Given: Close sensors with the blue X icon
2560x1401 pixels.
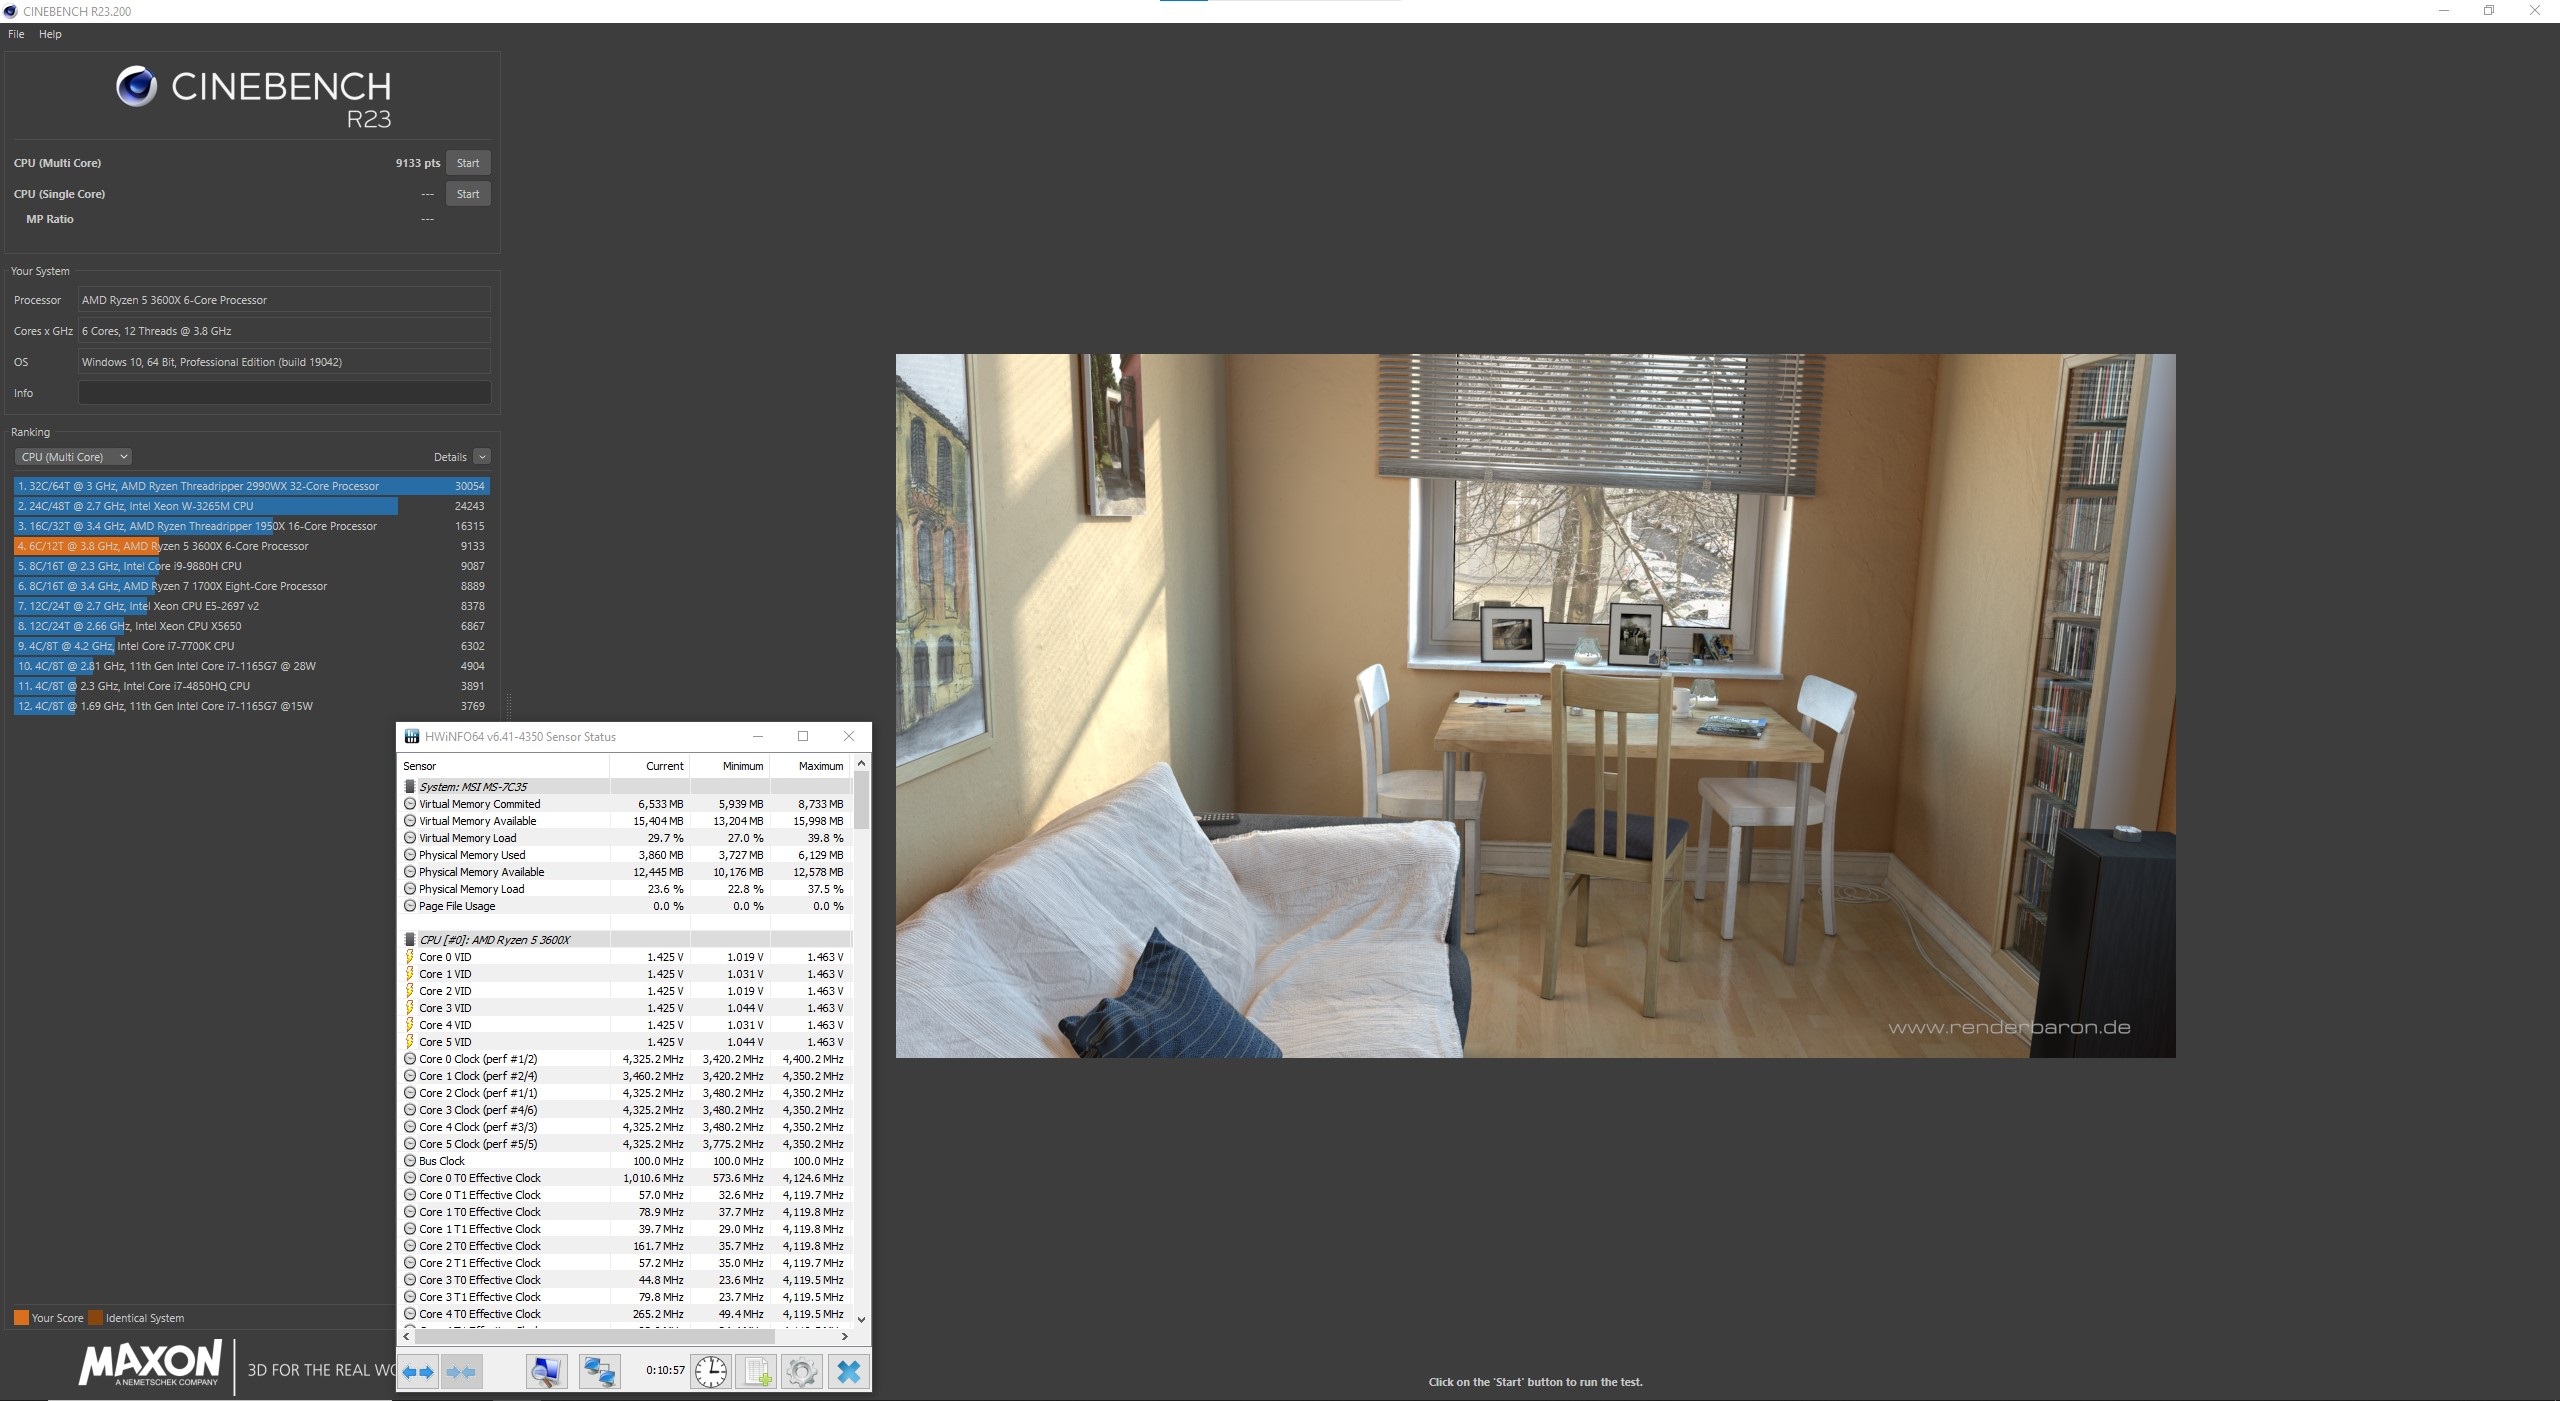Looking at the screenshot, I should [848, 1371].
